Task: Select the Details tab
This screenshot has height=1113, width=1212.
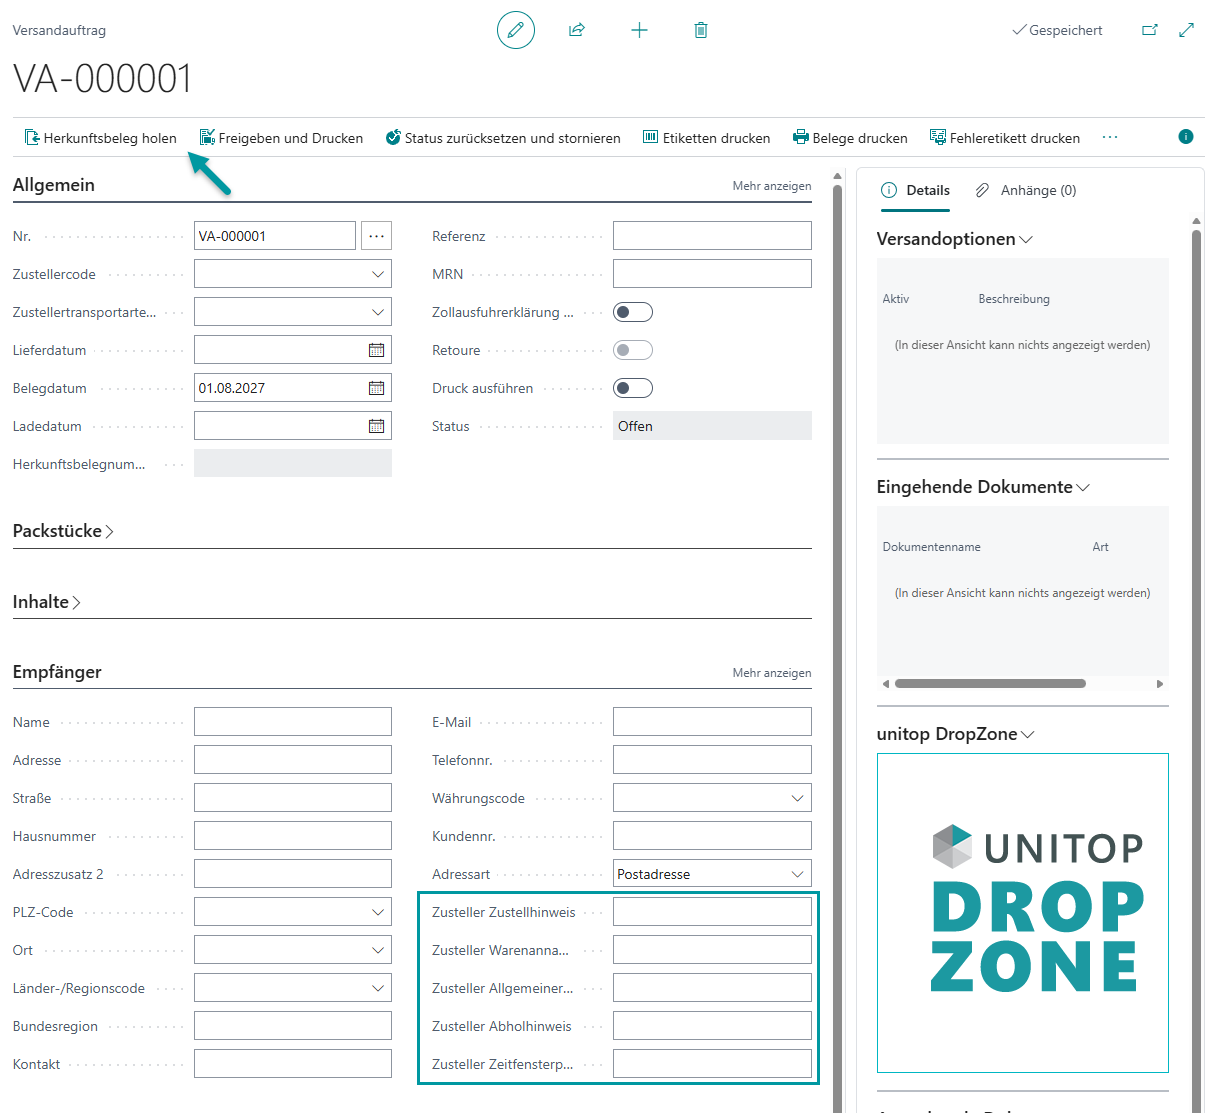Action: (916, 190)
